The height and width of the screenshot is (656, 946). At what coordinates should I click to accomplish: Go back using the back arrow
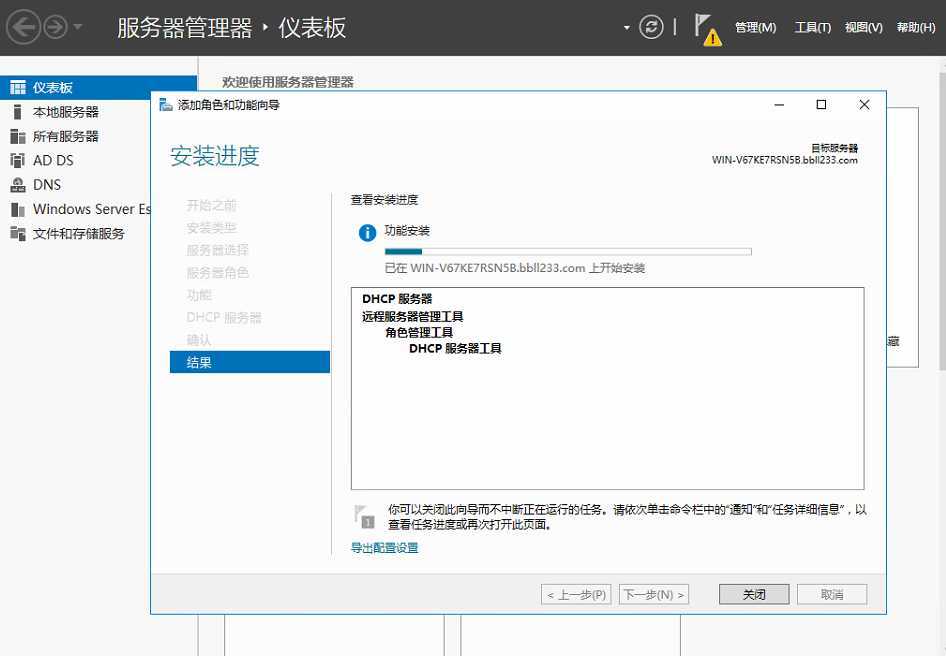(23, 27)
